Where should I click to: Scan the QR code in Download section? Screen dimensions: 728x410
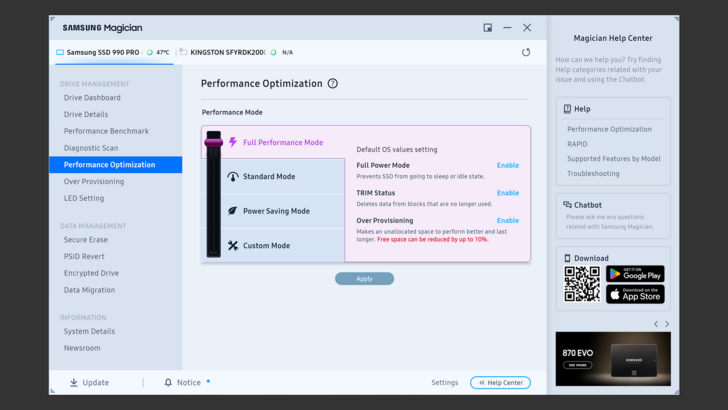[582, 284]
